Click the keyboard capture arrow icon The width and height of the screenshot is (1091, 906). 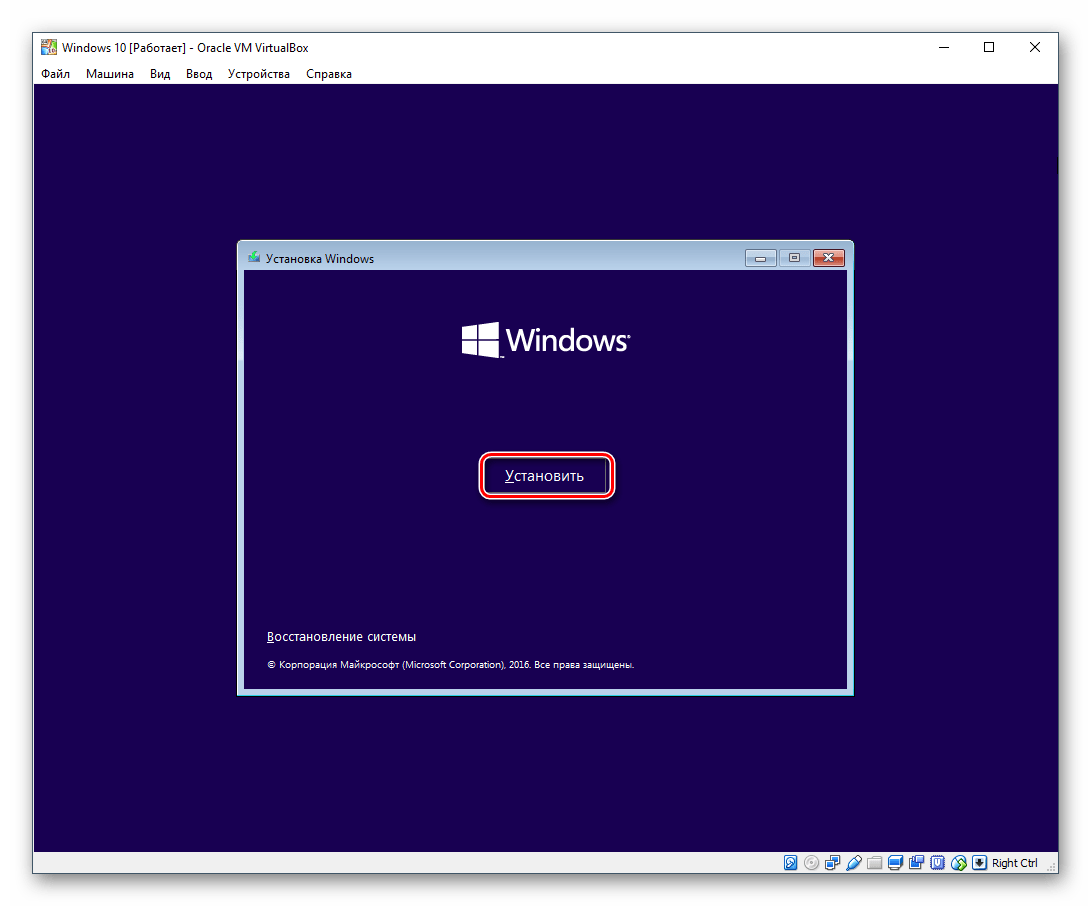(979, 863)
